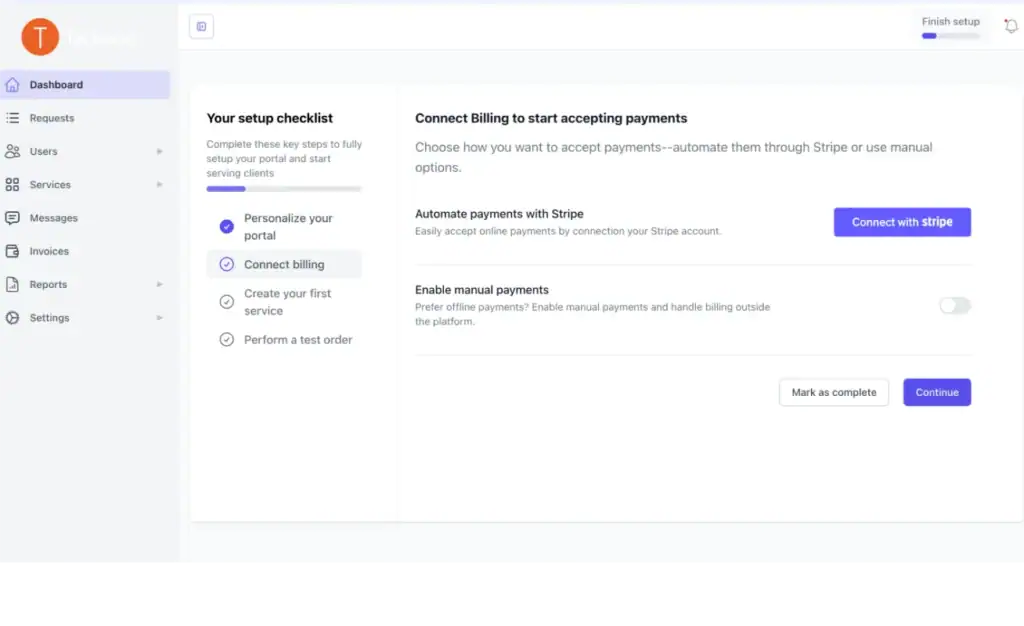Click the Personalize your portal checkmark
This screenshot has height=626, width=1024.
click(x=226, y=226)
